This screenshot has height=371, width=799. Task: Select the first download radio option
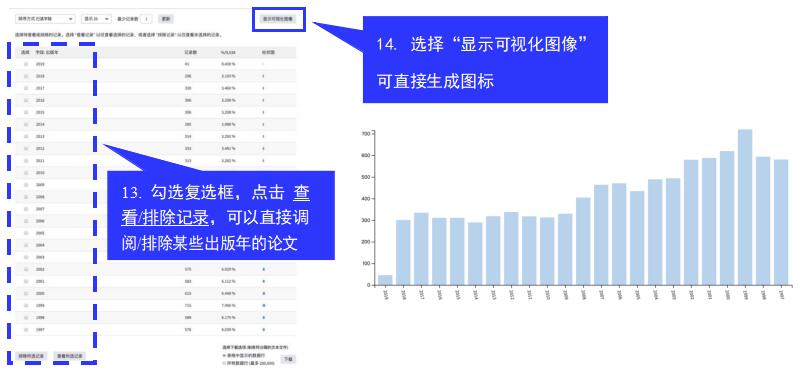coord(224,355)
